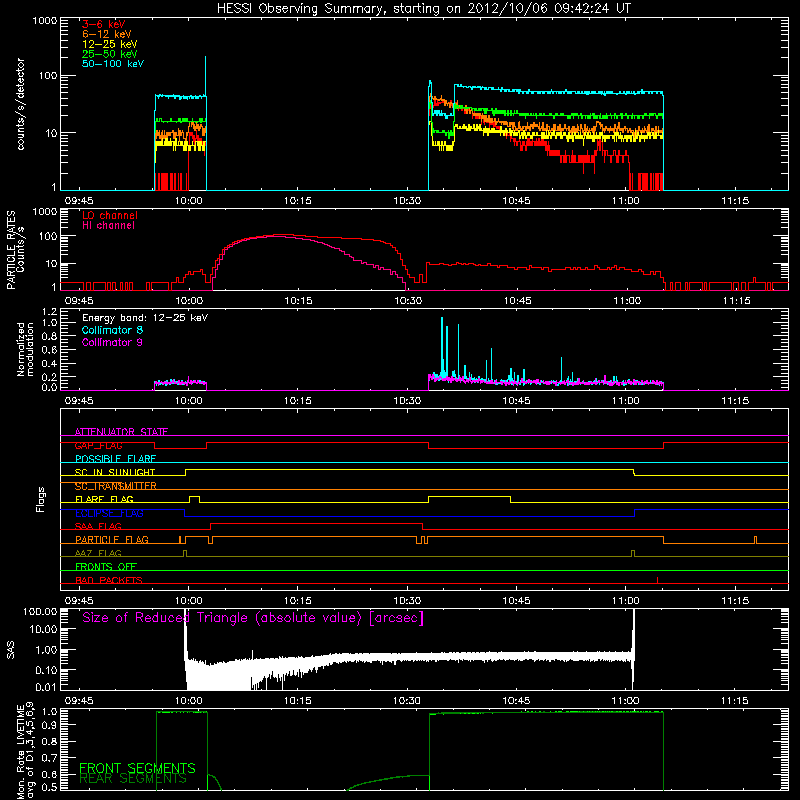The image size is (800, 800).
Task: Click the BAD_PACKETS tick near 11:04
Action: [657, 580]
